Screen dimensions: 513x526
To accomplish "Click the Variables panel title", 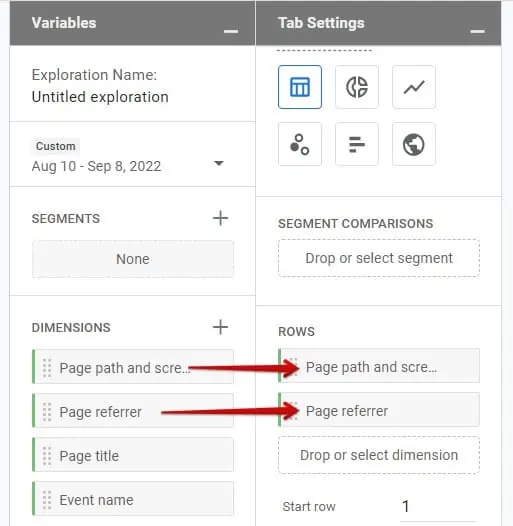I will tap(64, 23).
